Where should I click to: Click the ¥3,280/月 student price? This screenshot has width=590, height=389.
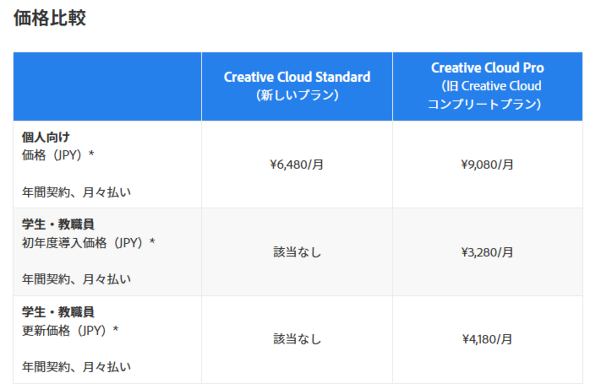(x=487, y=252)
